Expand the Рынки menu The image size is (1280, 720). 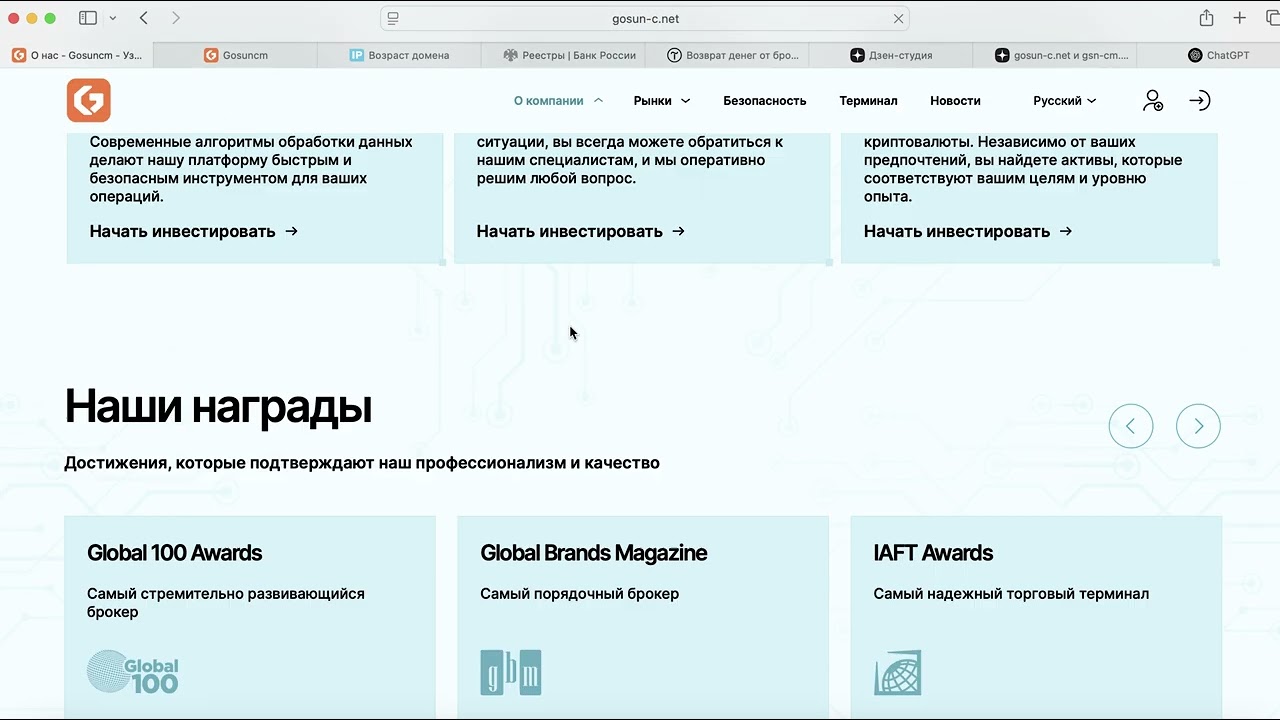tap(662, 100)
